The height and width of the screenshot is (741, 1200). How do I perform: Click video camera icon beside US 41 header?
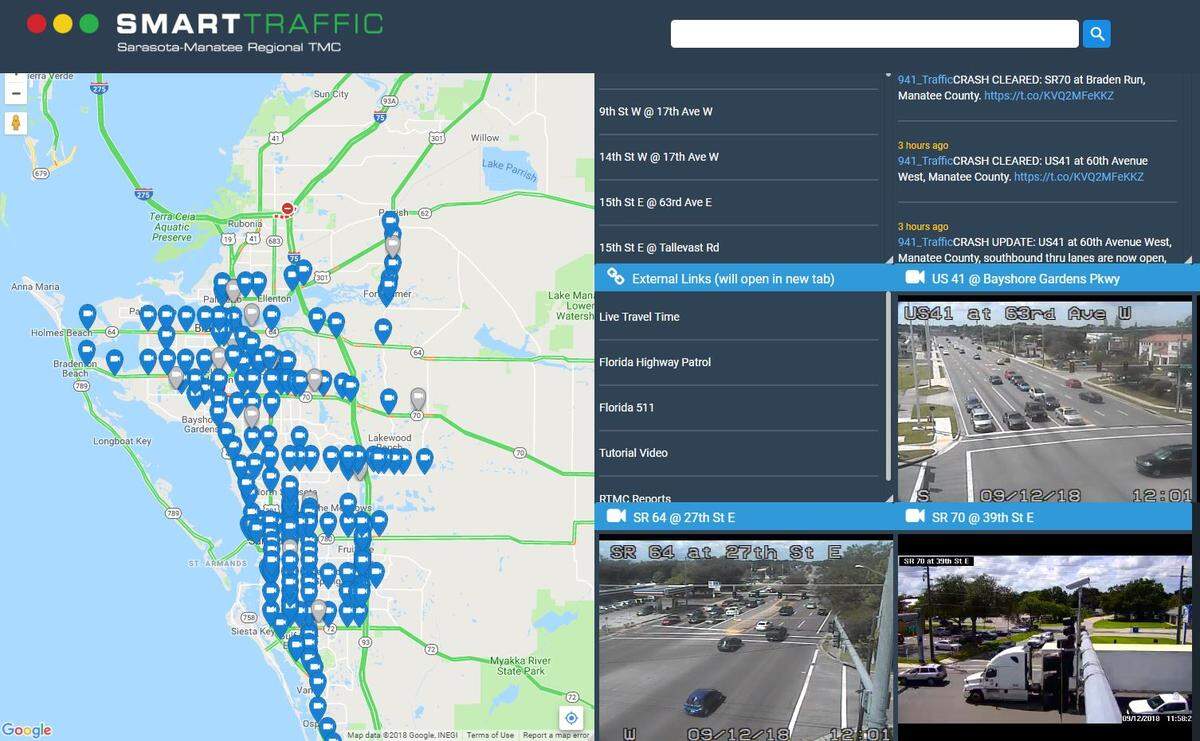coord(914,277)
